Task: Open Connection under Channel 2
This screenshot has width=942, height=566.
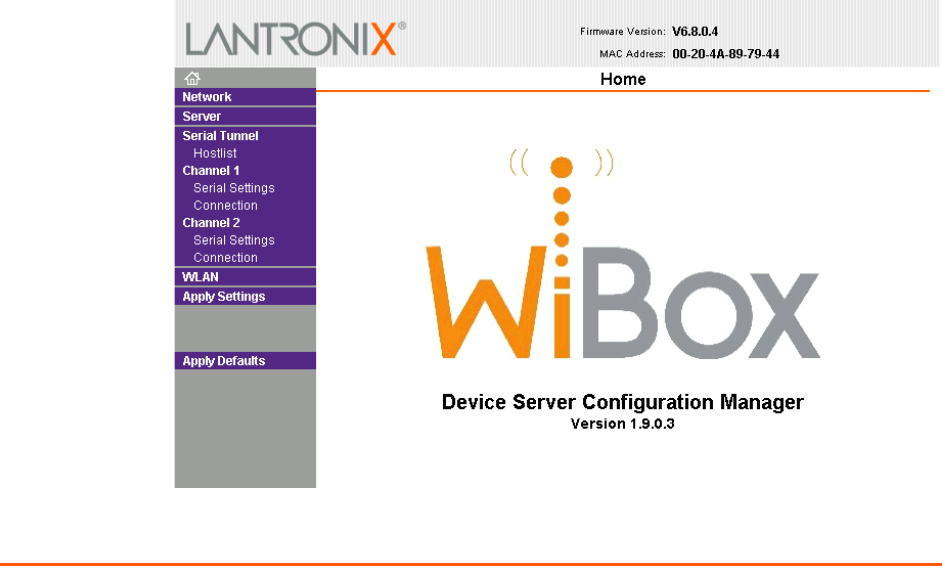Action: [225, 258]
